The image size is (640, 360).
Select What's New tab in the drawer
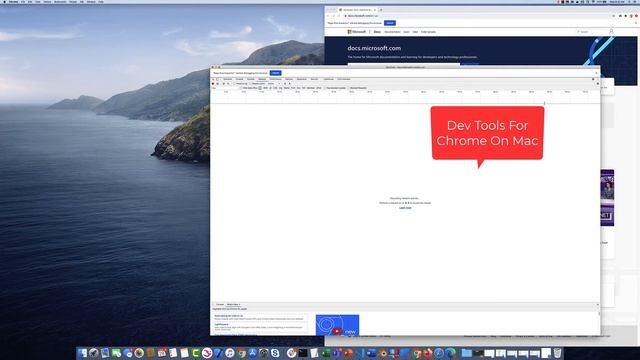233,304
